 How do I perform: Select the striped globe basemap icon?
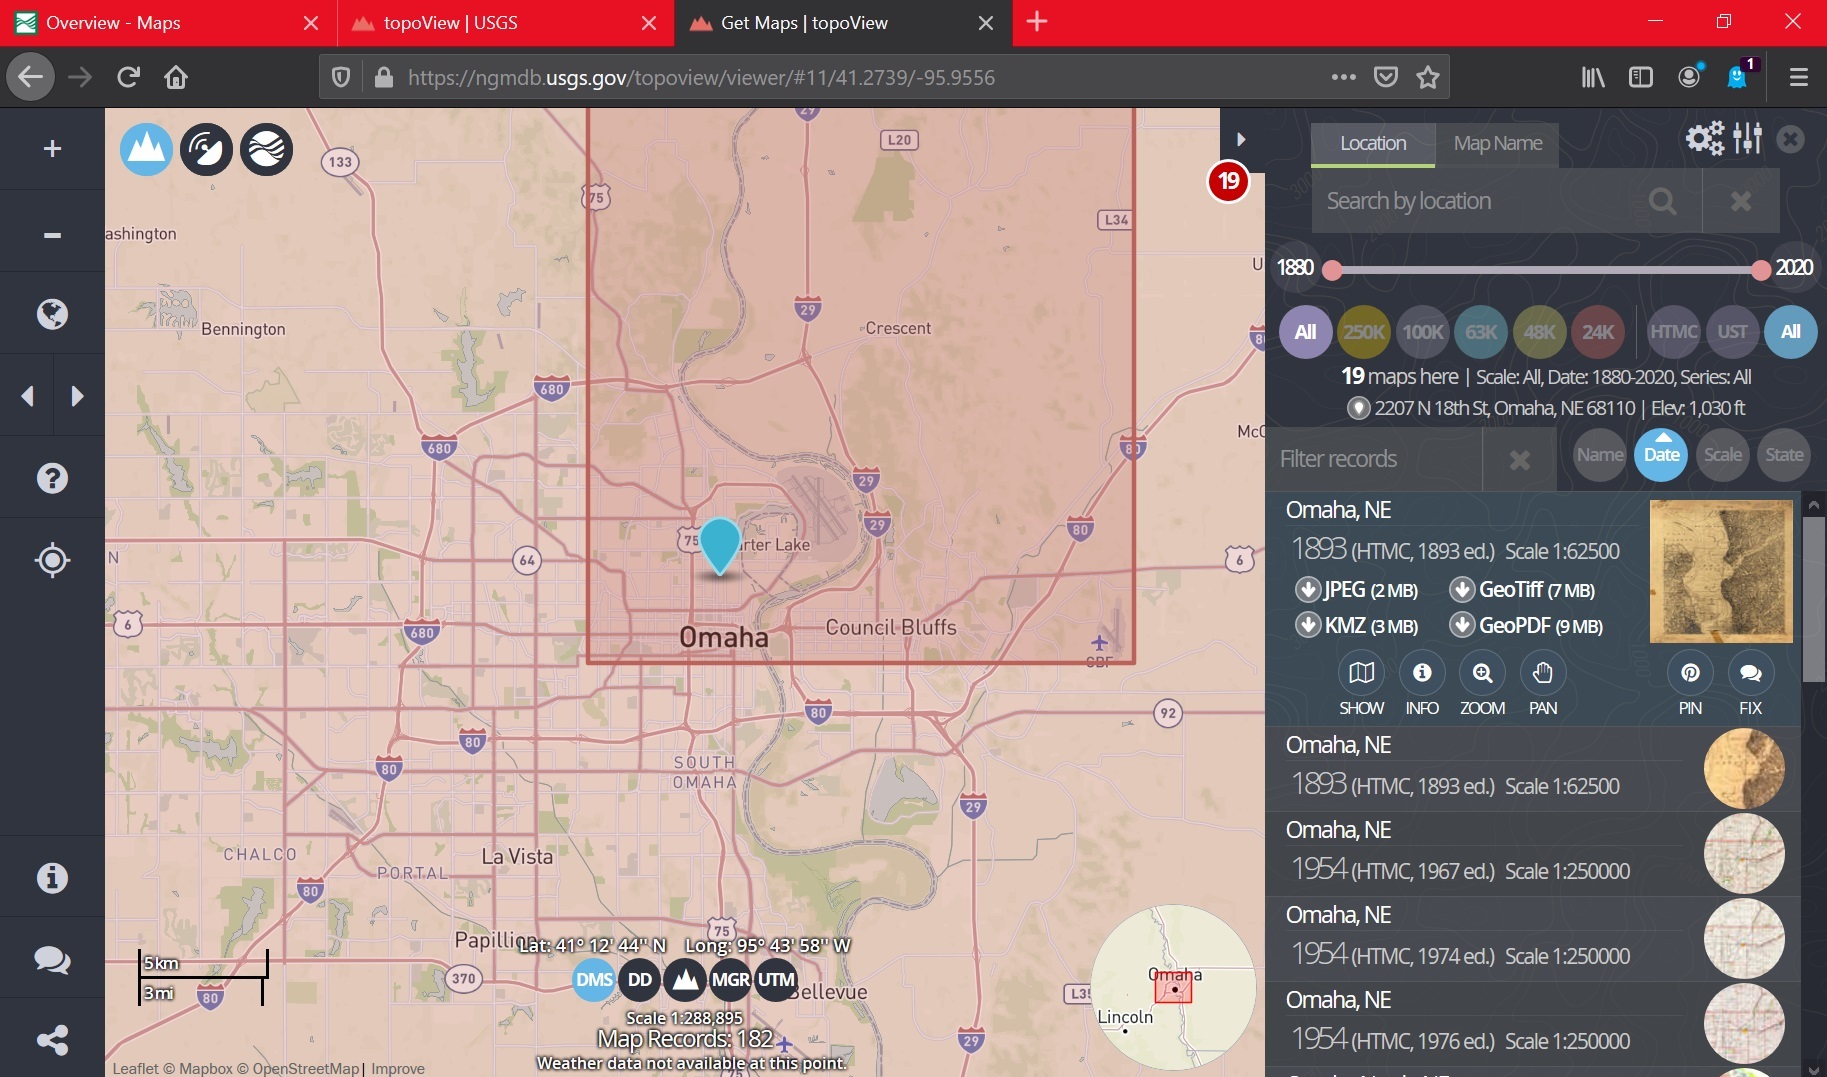coord(267,149)
